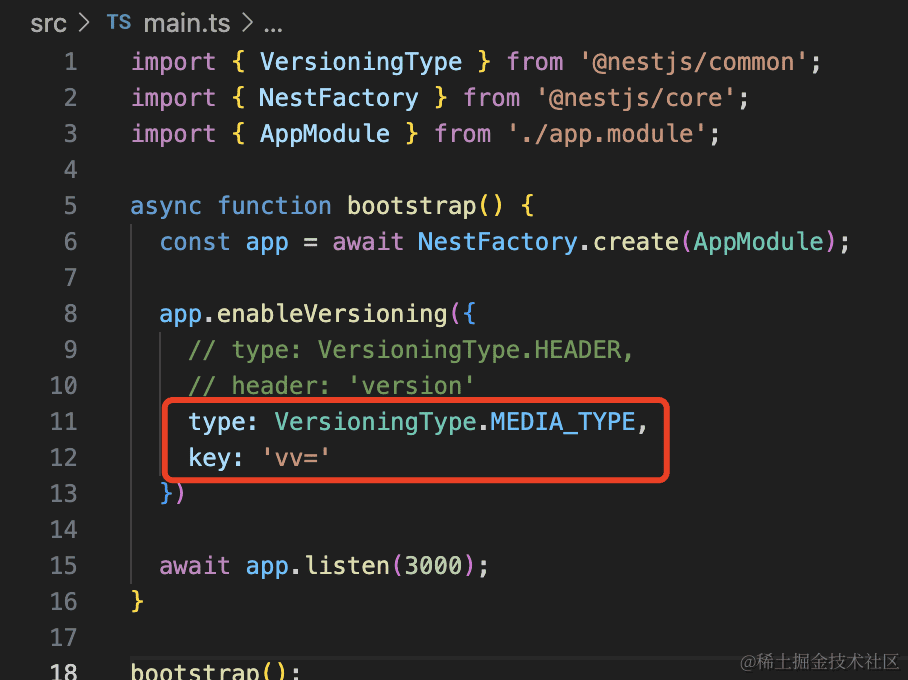Click AppModule in the line 3 import
908x680 pixels.
pyautogui.click(x=325, y=134)
